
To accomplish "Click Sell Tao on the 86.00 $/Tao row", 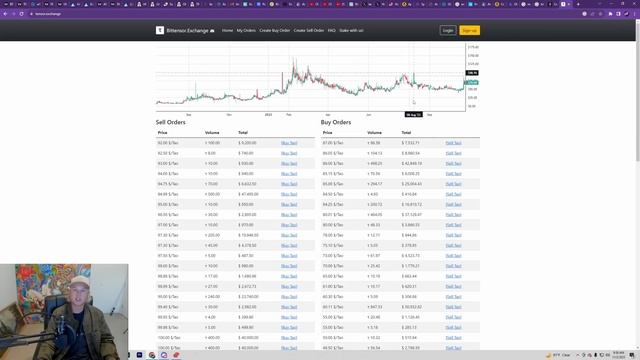I will pyautogui.click(x=453, y=163).
